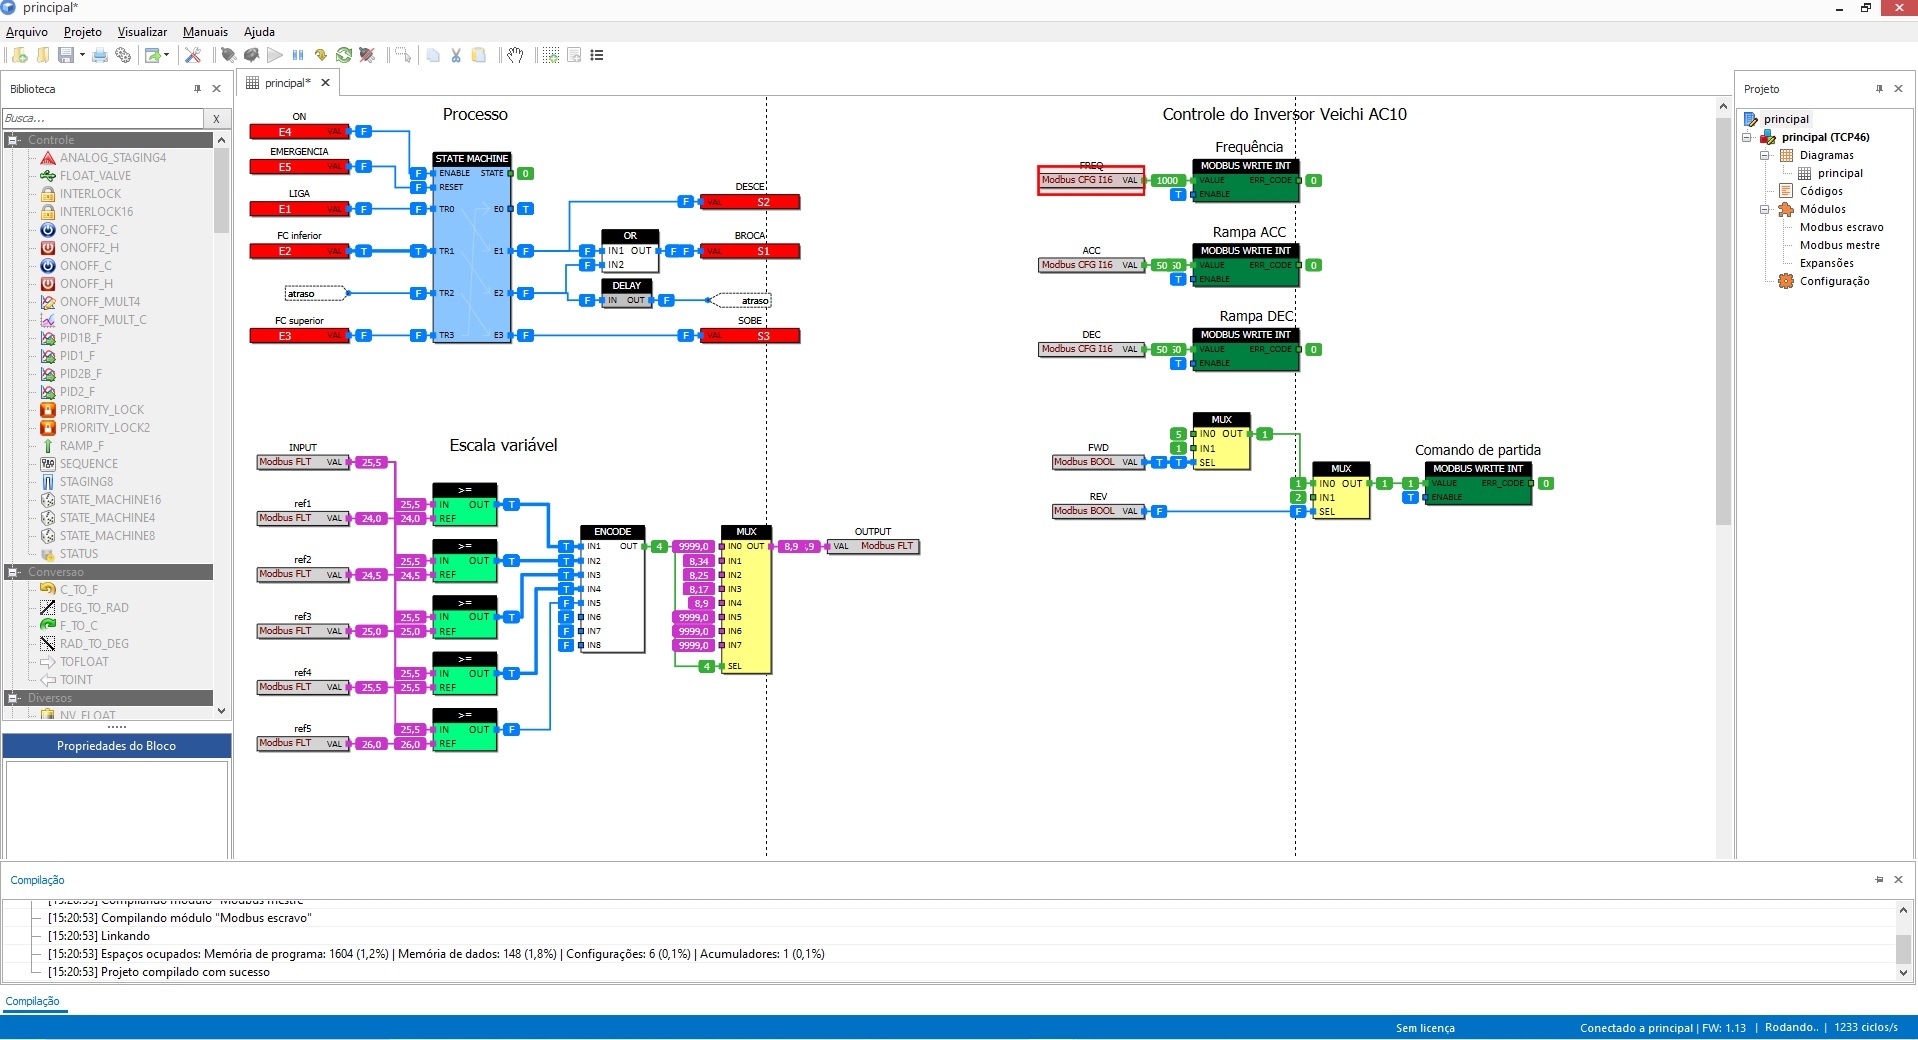Open the Visualizar menu
1918x1040 pixels.
coord(142,32)
